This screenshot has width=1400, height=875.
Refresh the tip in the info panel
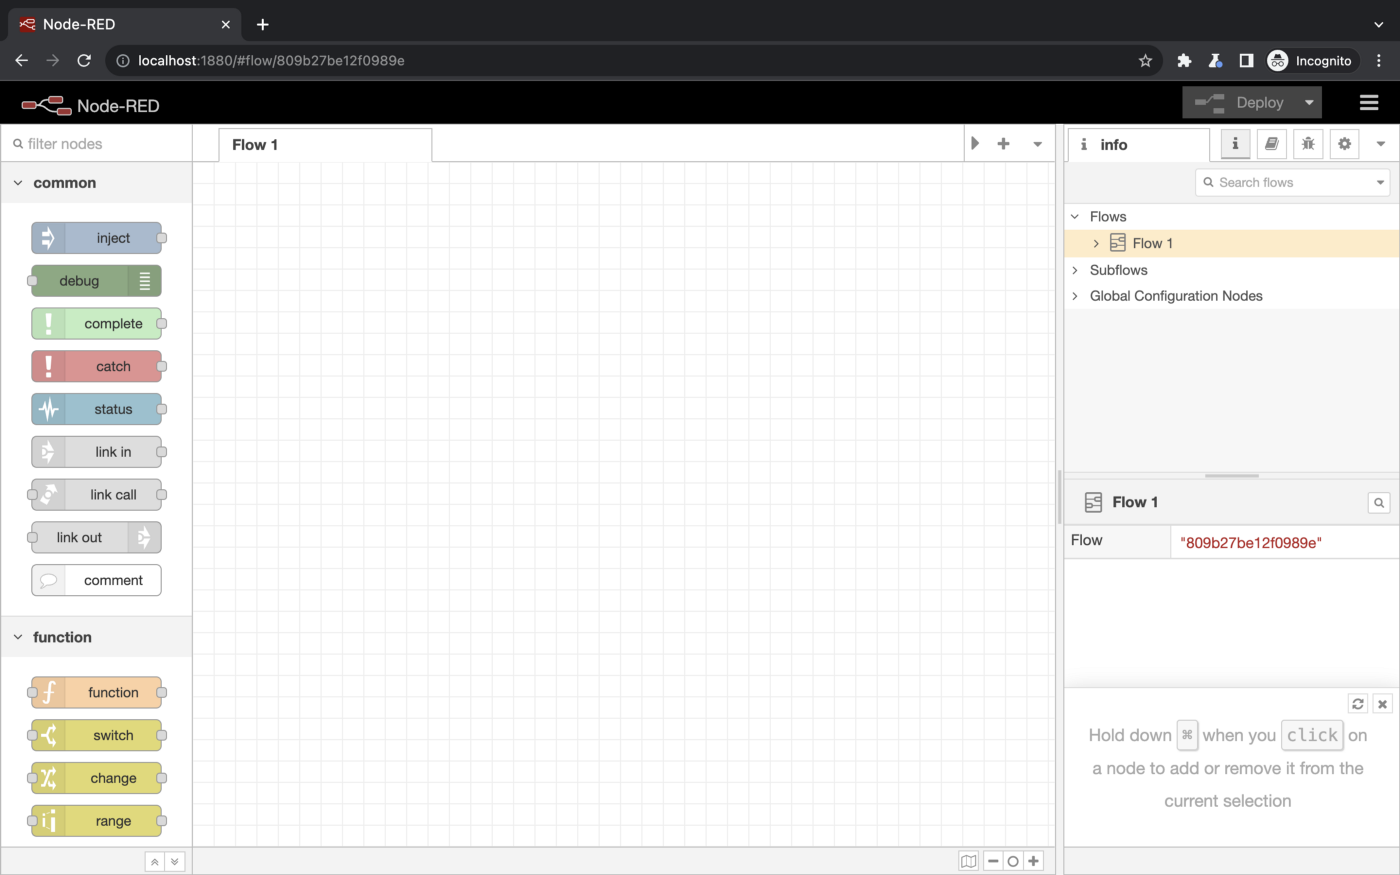pyautogui.click(x=1357, y=704)
